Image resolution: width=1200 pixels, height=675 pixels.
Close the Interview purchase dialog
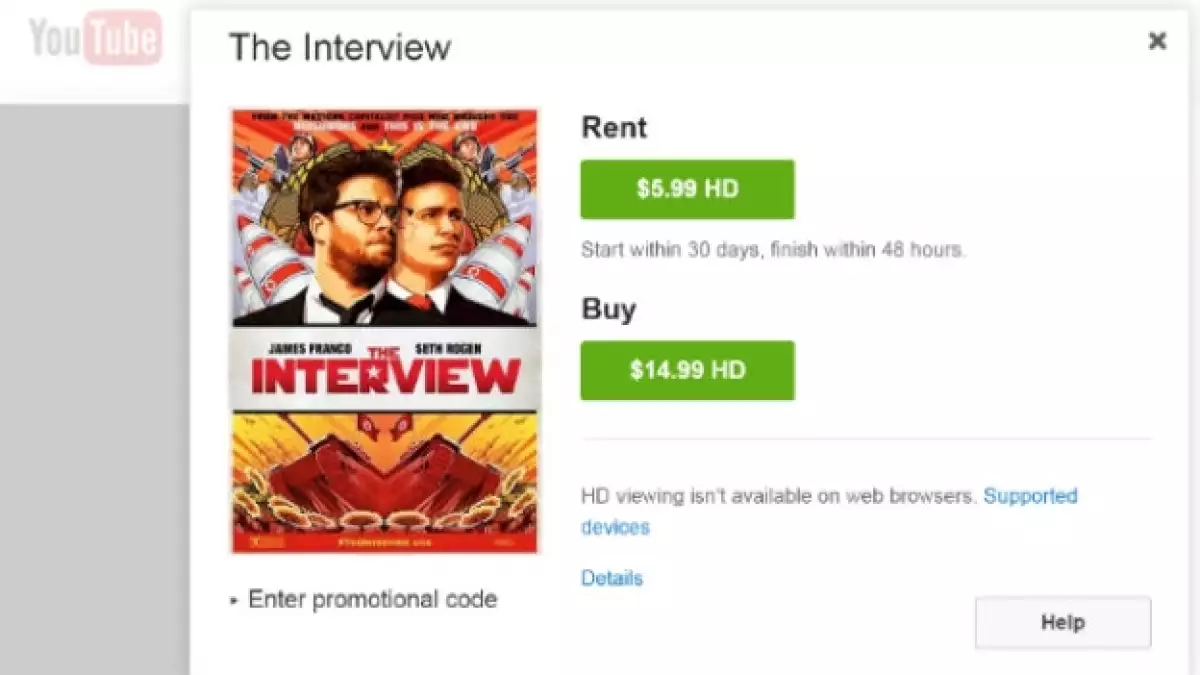(x=1157, y=41)
